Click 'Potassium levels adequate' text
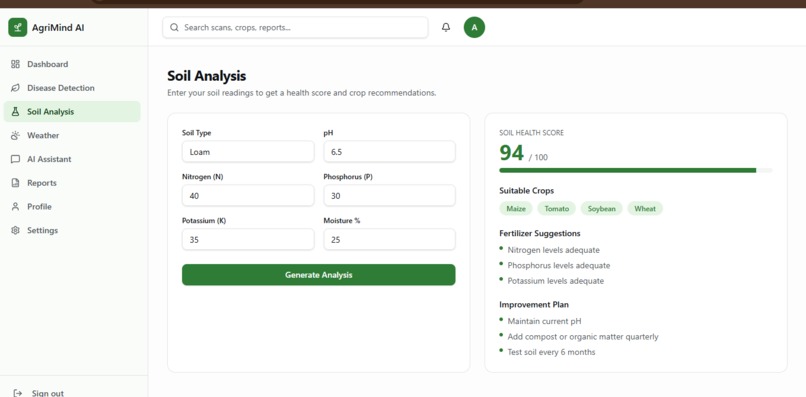806x397 pixels. (x=556, y=281)
